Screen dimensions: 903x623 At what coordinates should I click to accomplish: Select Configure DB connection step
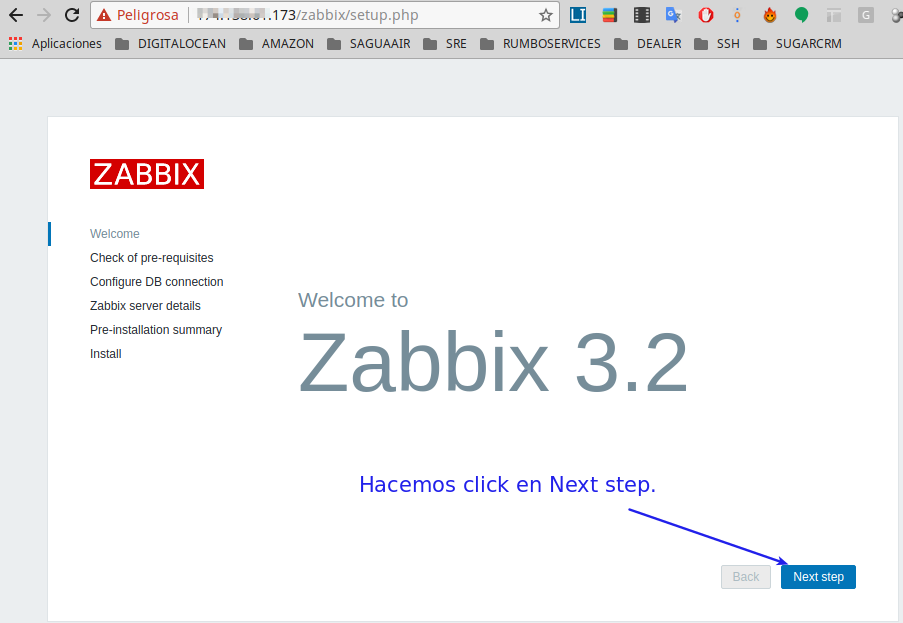pos(157,282)
